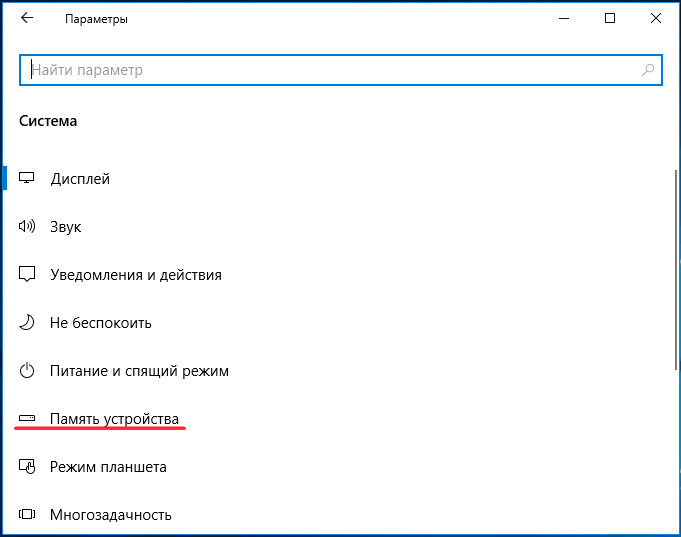Click the back arrow icon

pos(27,18)
